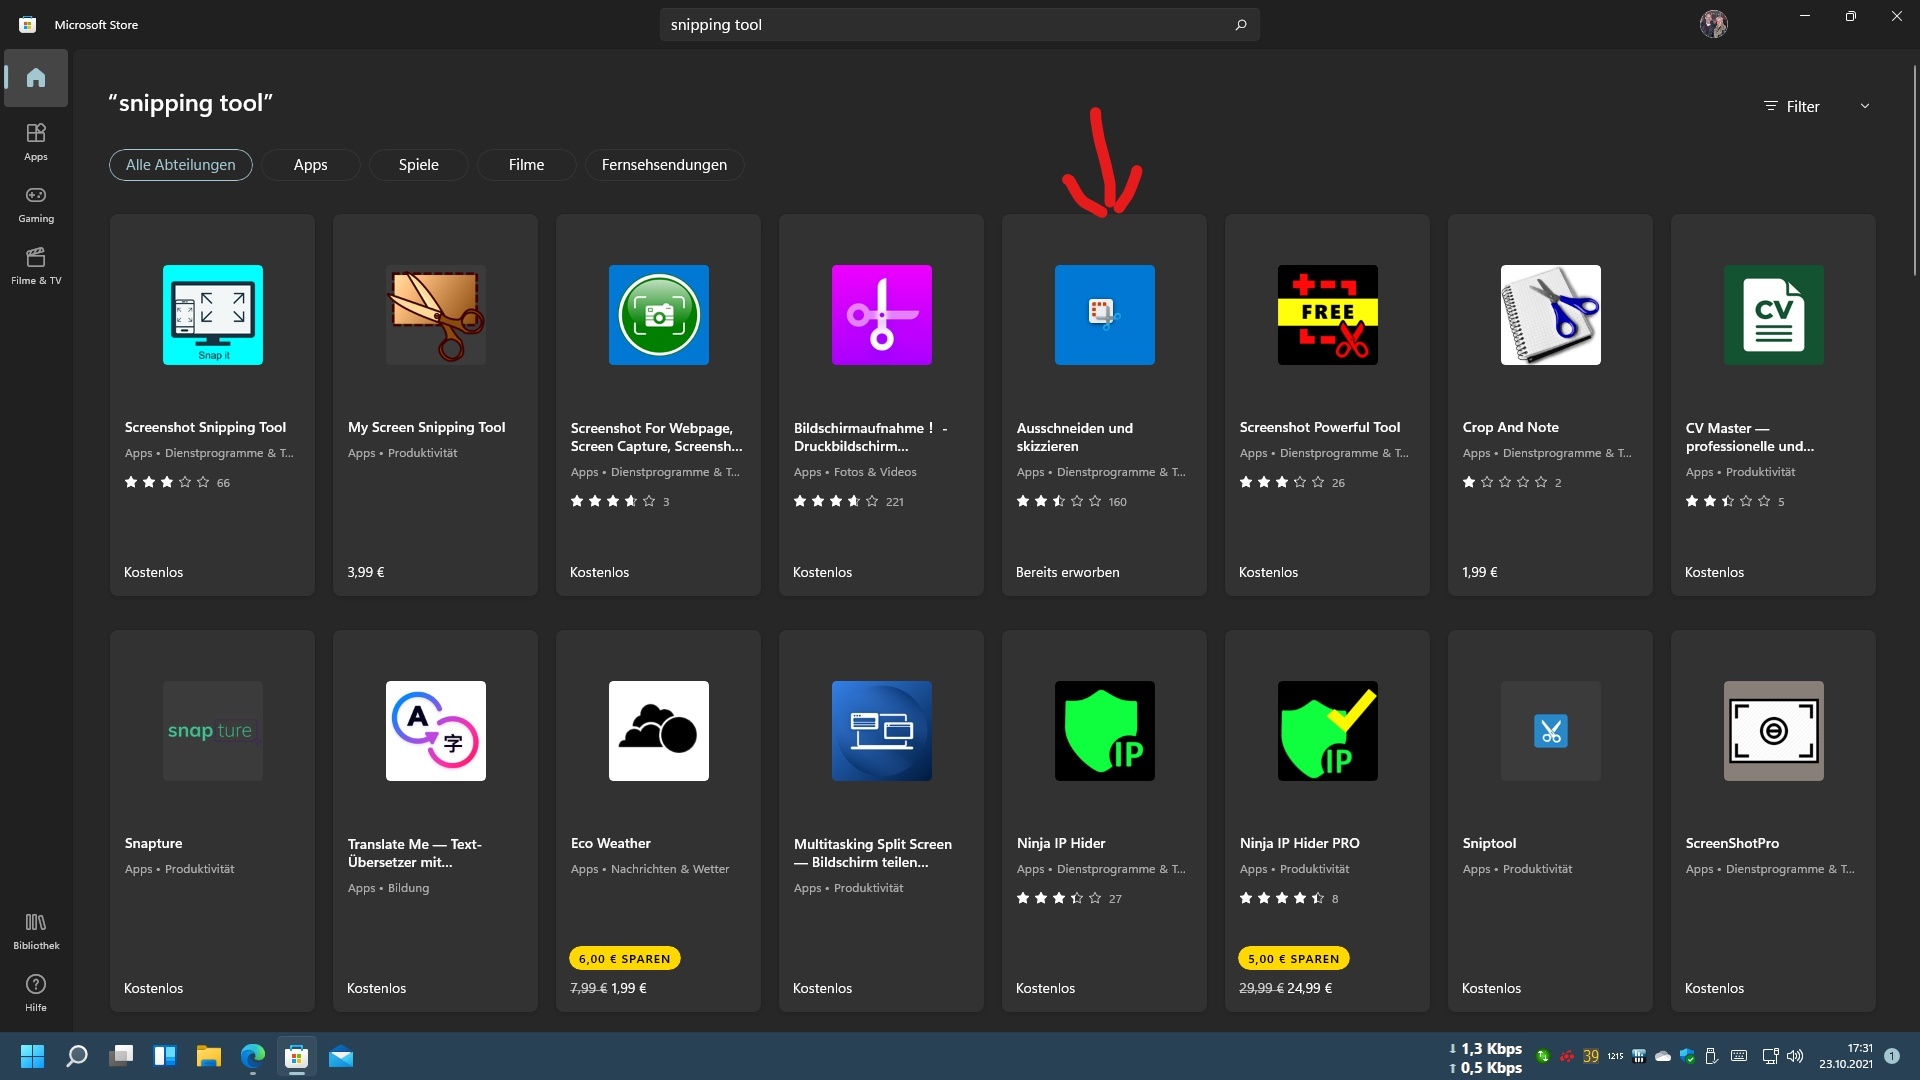Open Widgets icon on taskbar
Screen dimensions: 1920x1080
pos(164,1056)
